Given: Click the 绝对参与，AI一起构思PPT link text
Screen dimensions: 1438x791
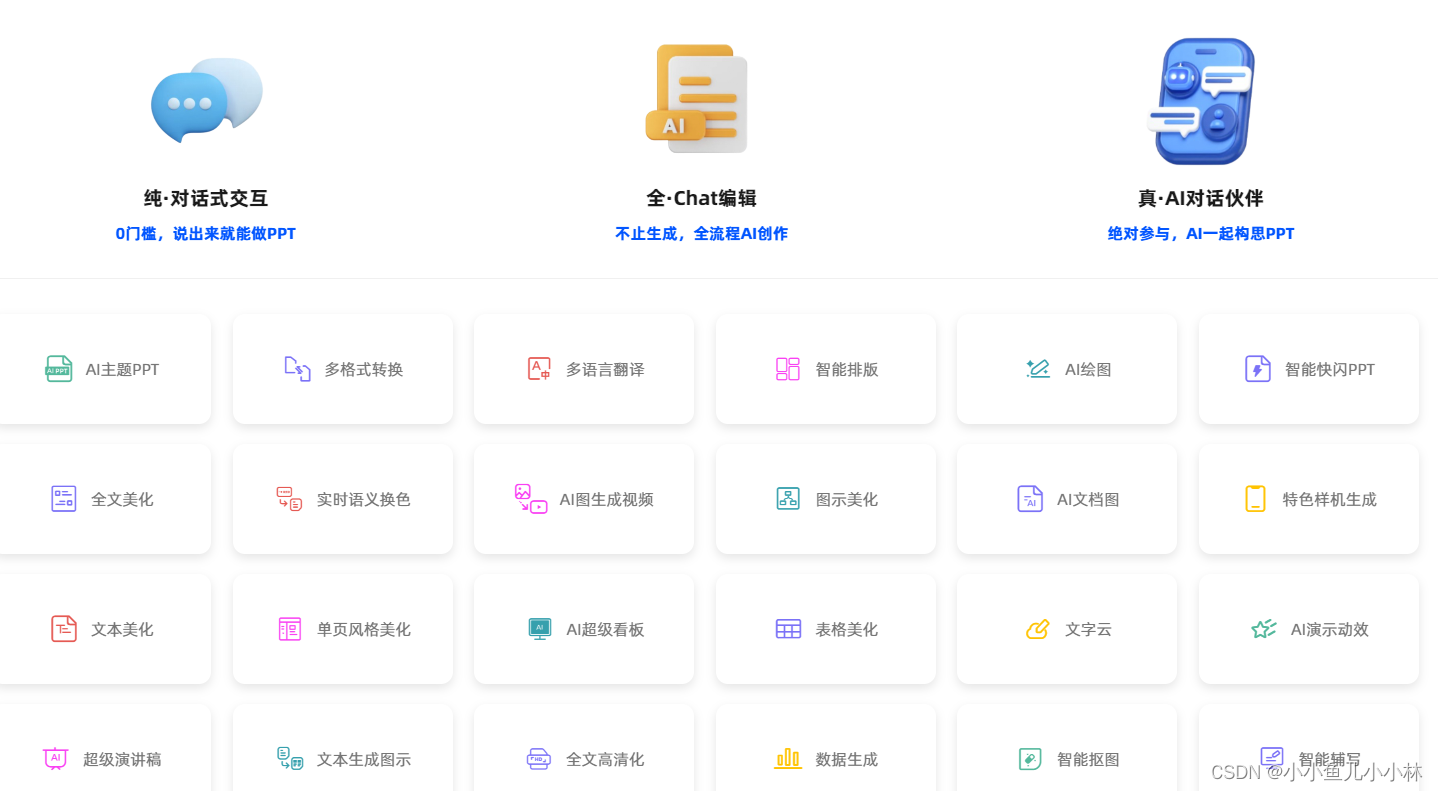Looking at the screenshot, I should (1200, 234).
